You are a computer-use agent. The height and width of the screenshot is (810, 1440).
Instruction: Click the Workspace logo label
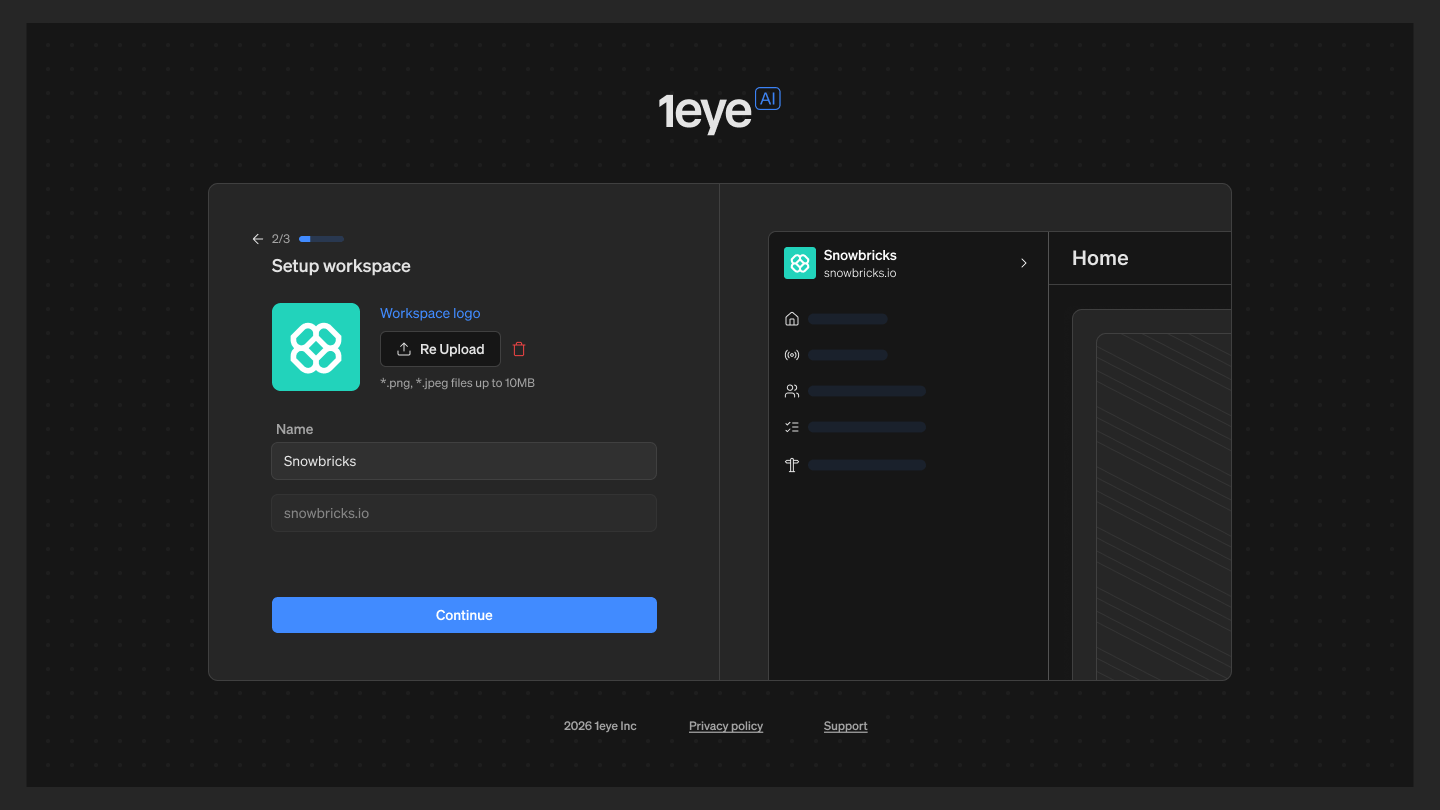430,313
